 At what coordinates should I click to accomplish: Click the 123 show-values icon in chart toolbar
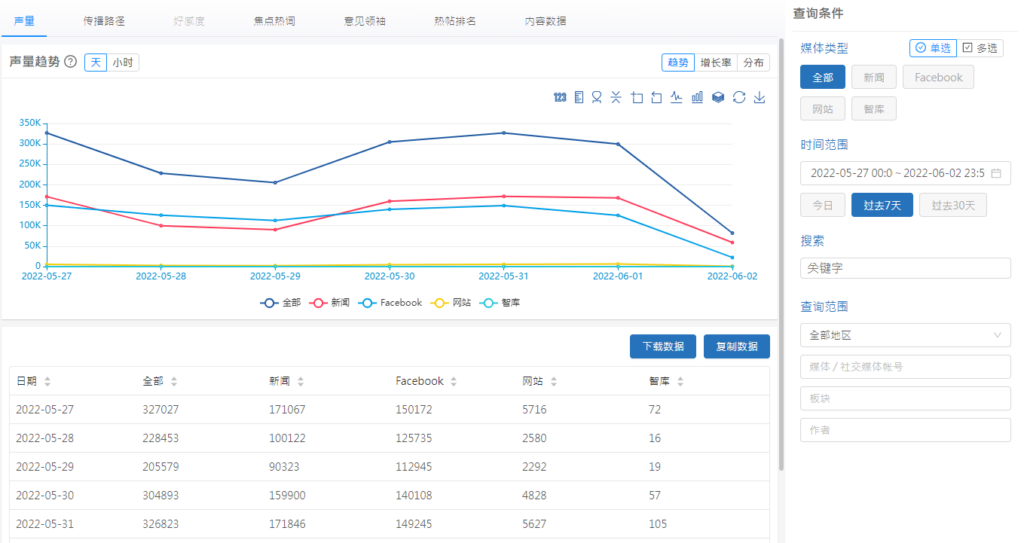(x=560, y=97)
